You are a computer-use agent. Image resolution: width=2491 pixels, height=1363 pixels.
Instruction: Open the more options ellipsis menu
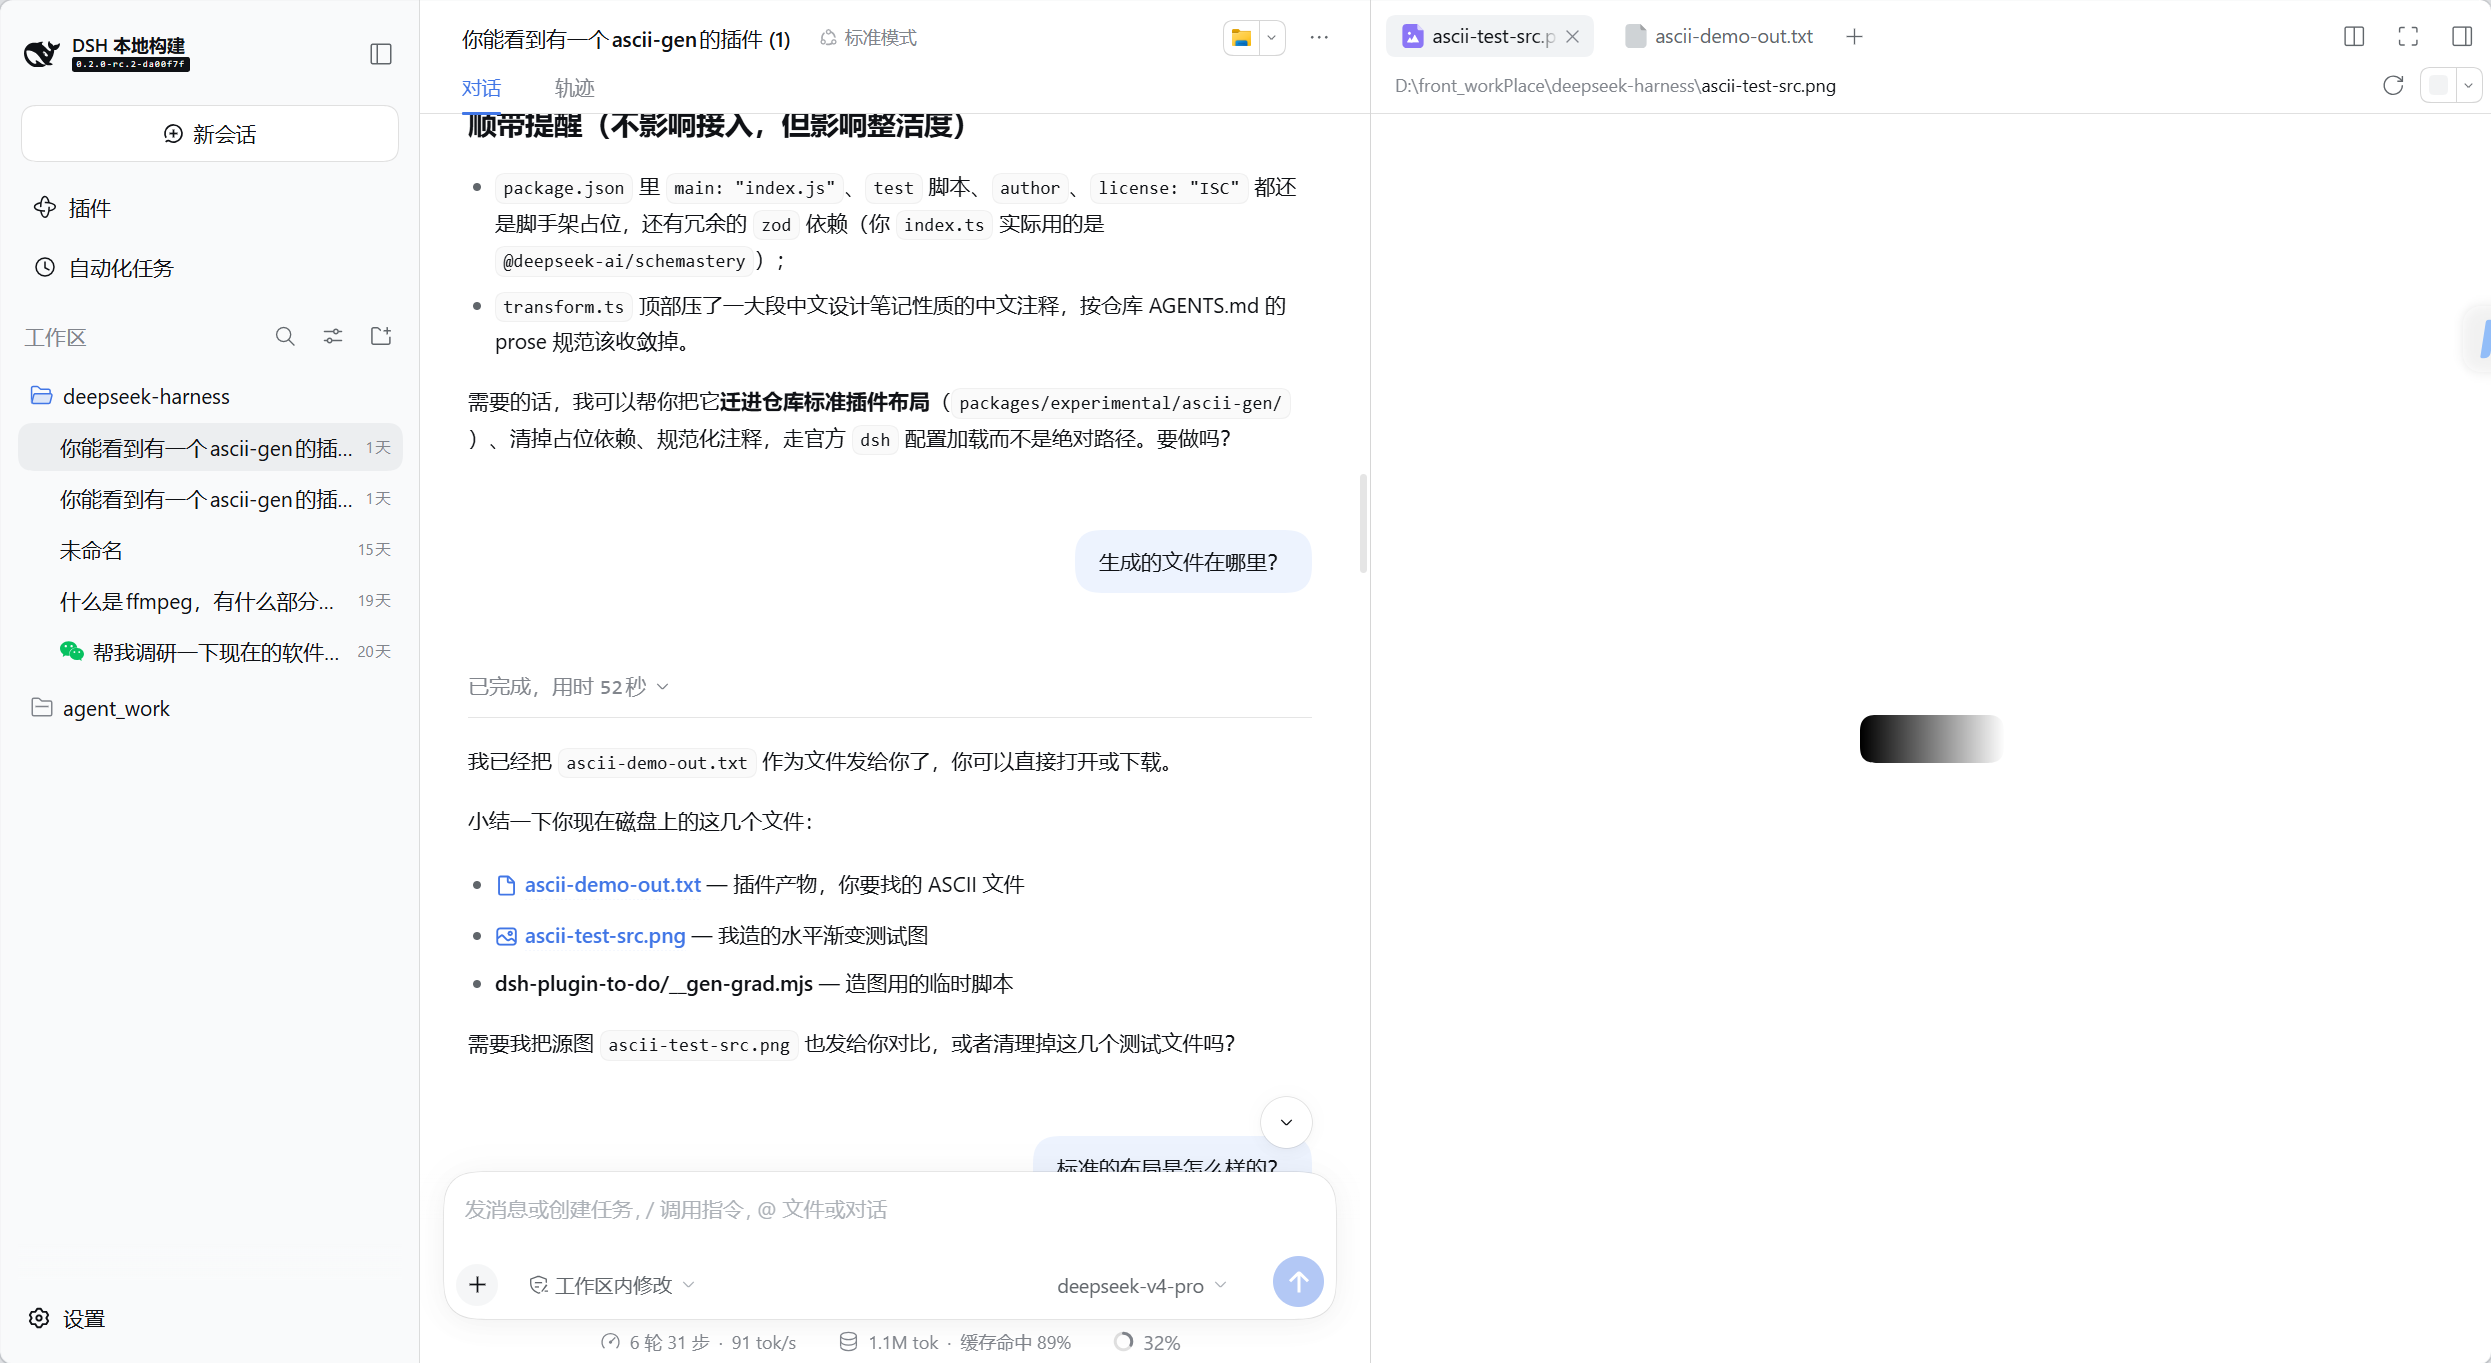(1319, 38)
